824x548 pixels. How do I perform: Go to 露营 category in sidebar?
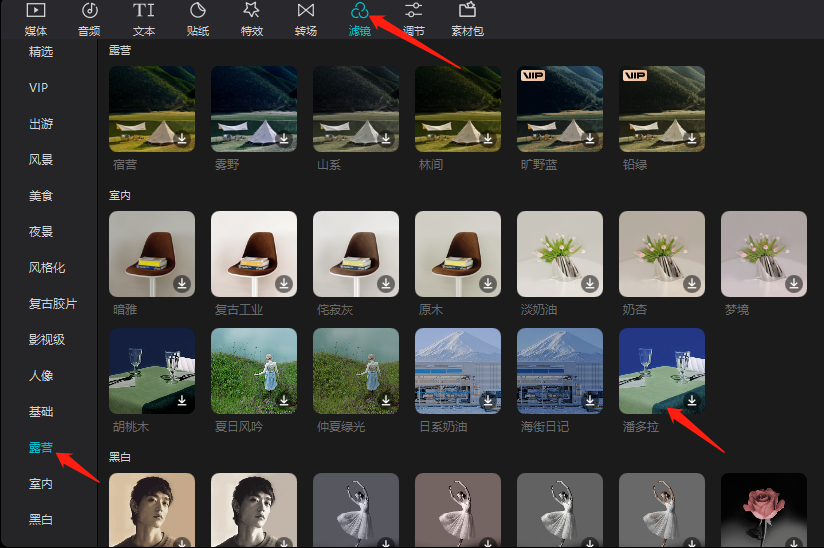pyautogui.click(x=41, y=447)
